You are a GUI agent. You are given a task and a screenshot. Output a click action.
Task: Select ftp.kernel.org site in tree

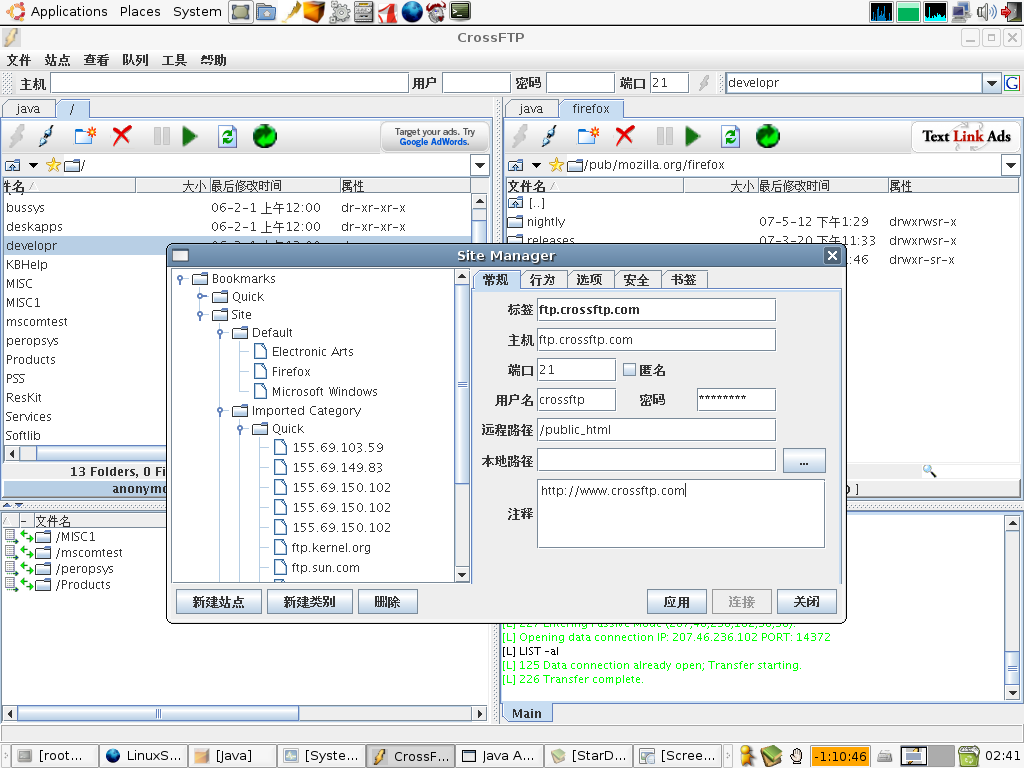(x=330, y=548)
